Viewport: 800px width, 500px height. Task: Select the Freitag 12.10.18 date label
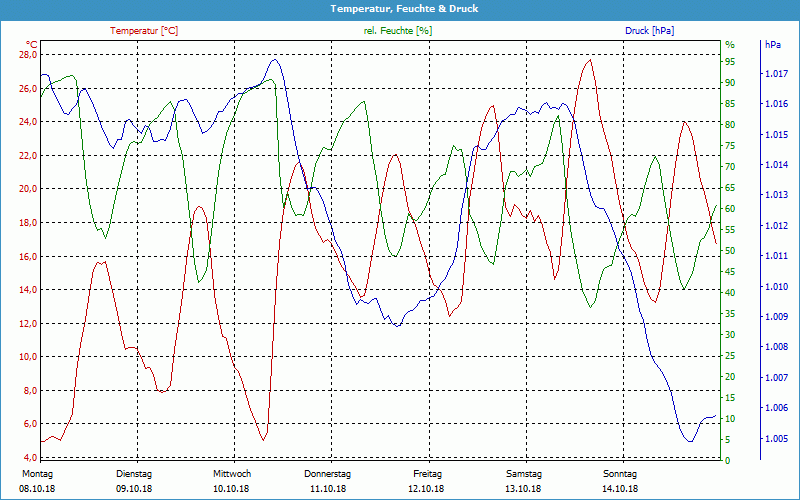tap(426, 481)
